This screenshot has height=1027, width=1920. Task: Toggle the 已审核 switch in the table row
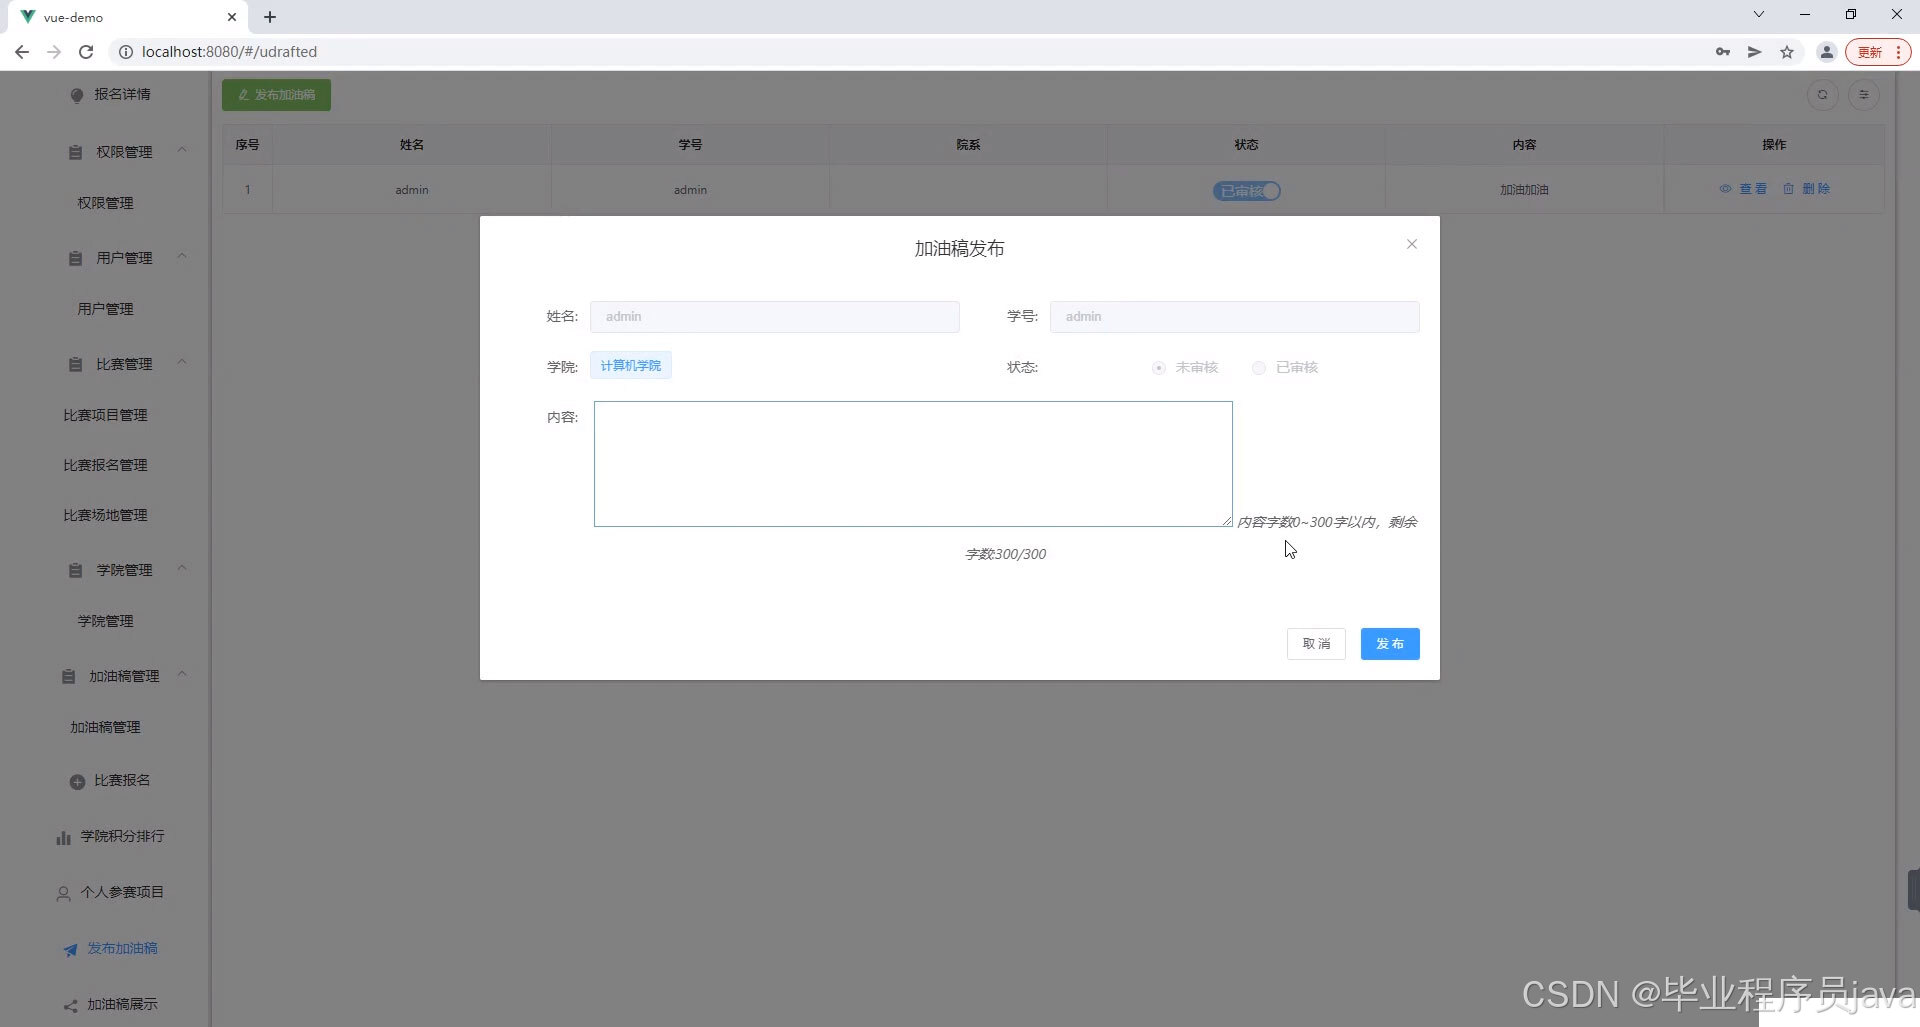[1245, 190]
